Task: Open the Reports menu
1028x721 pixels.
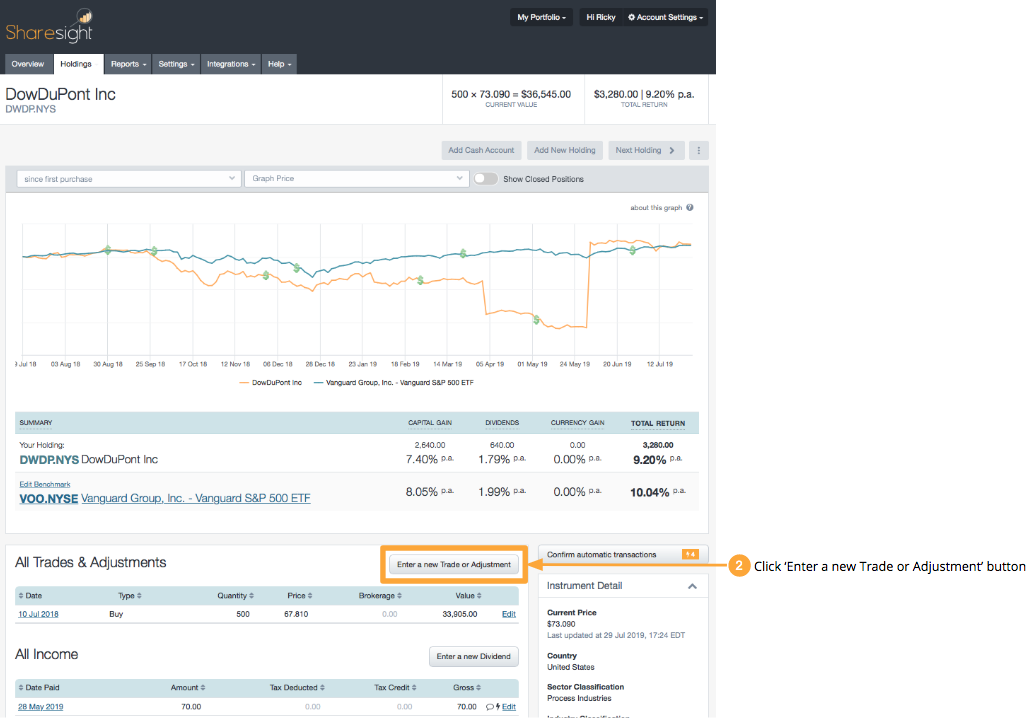Action: [x=128, y=64]
